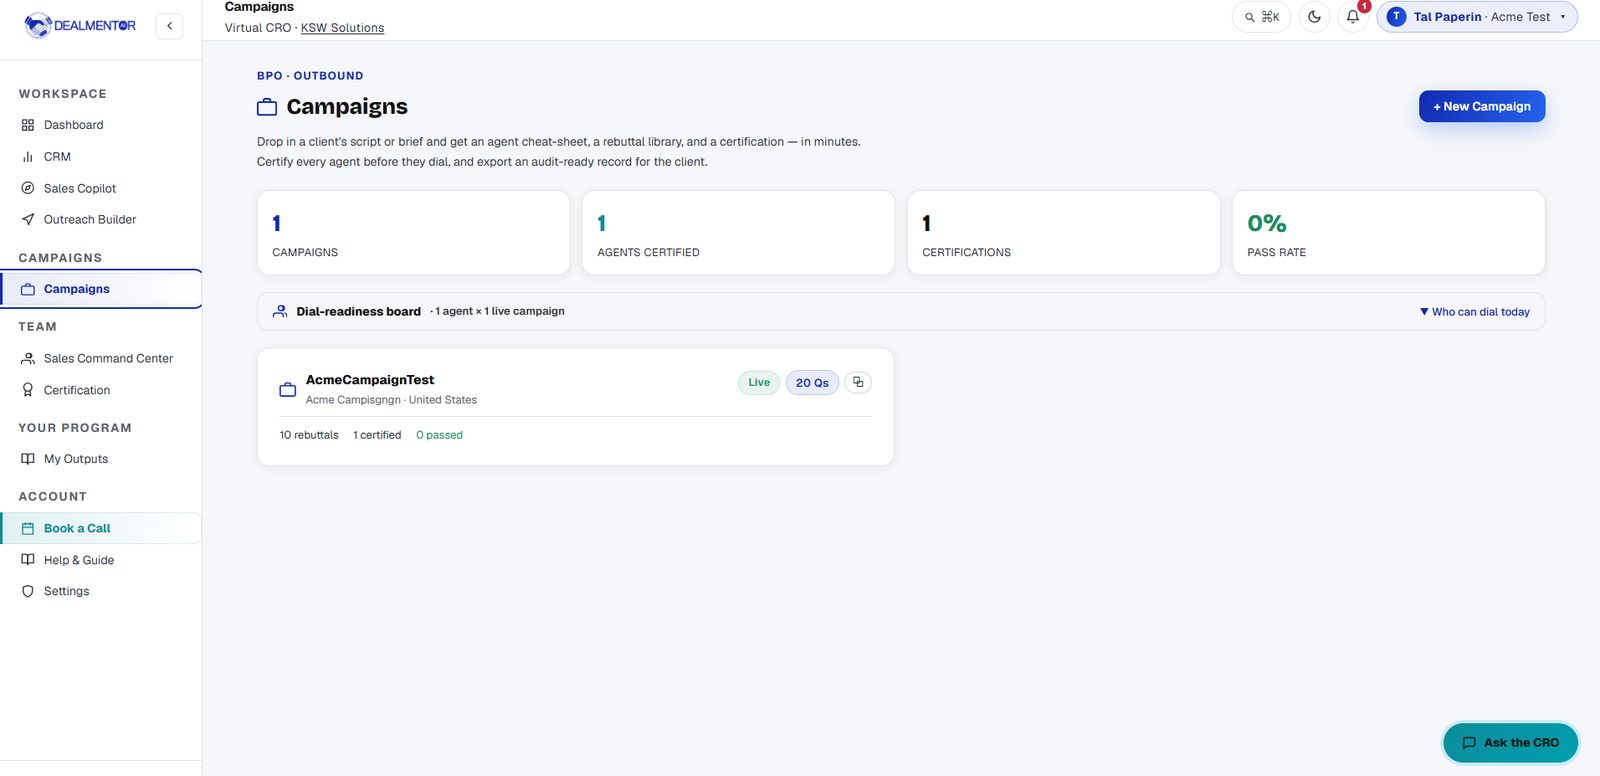This screenshot has height=776, width=1600.
Task: Click Book a Call
Action: (x=100, y=528)
